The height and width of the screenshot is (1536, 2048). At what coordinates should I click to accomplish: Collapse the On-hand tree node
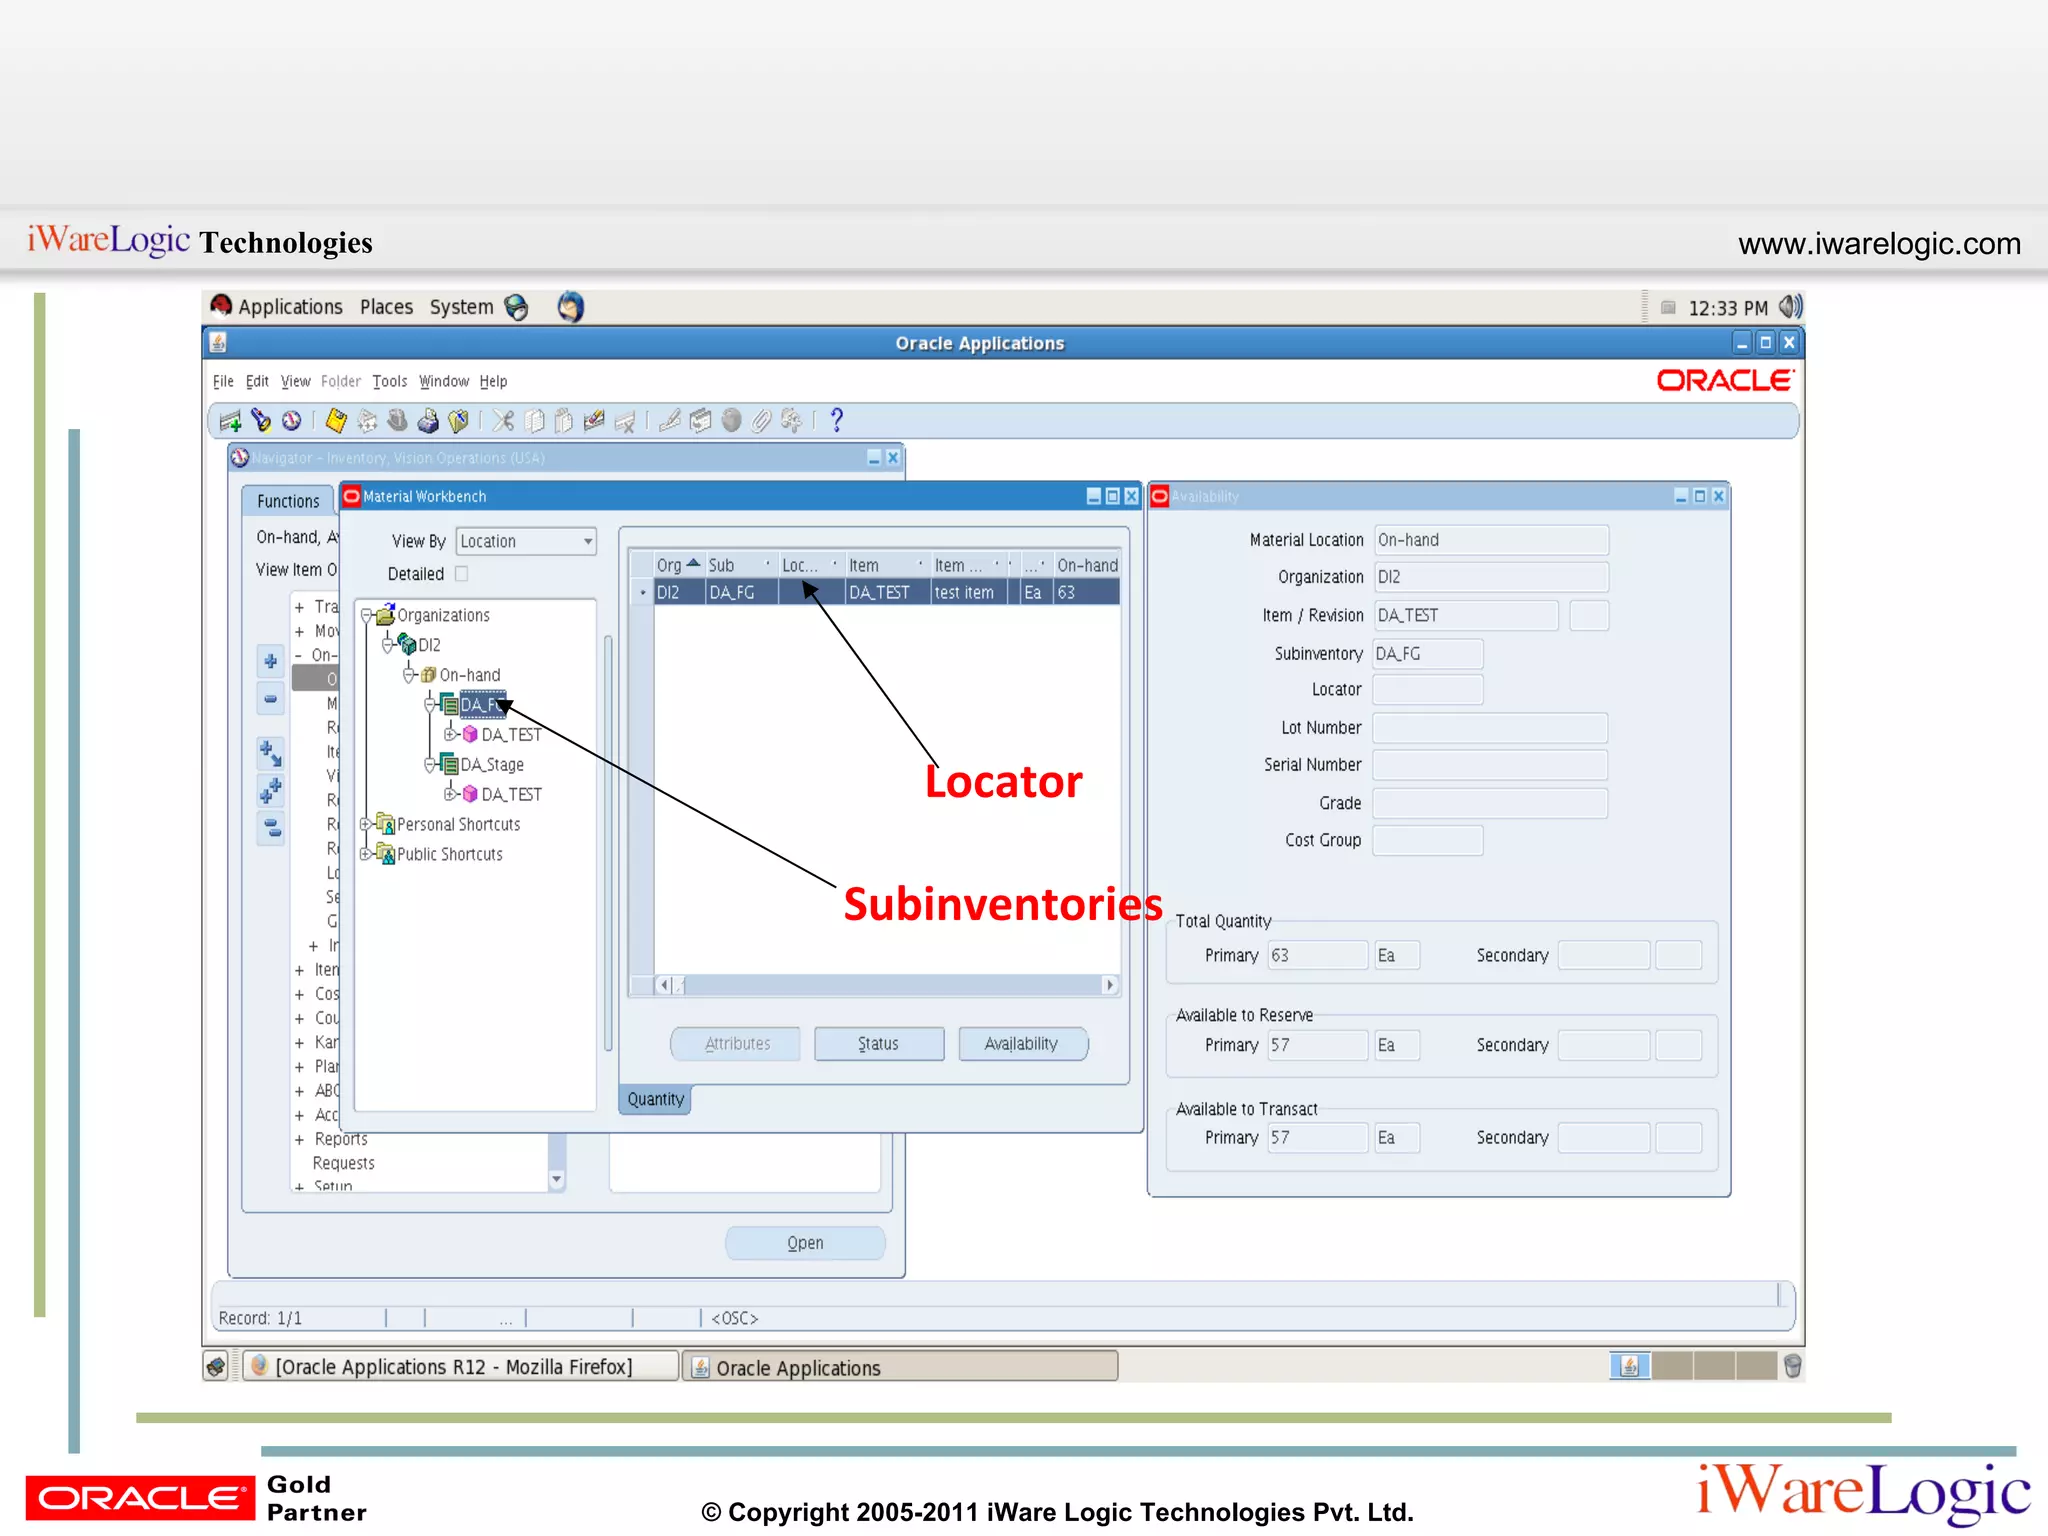(409, 675)
